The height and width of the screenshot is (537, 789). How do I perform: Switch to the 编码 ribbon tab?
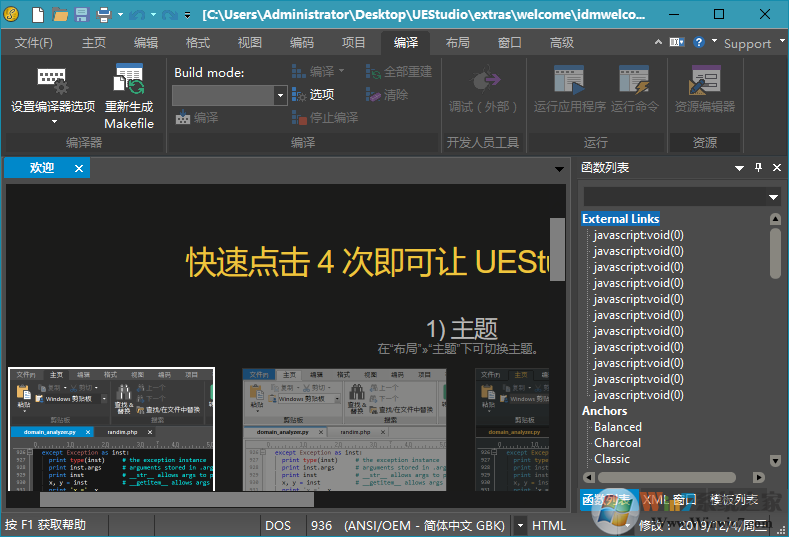pyautogui.click(x=301, y=43)
